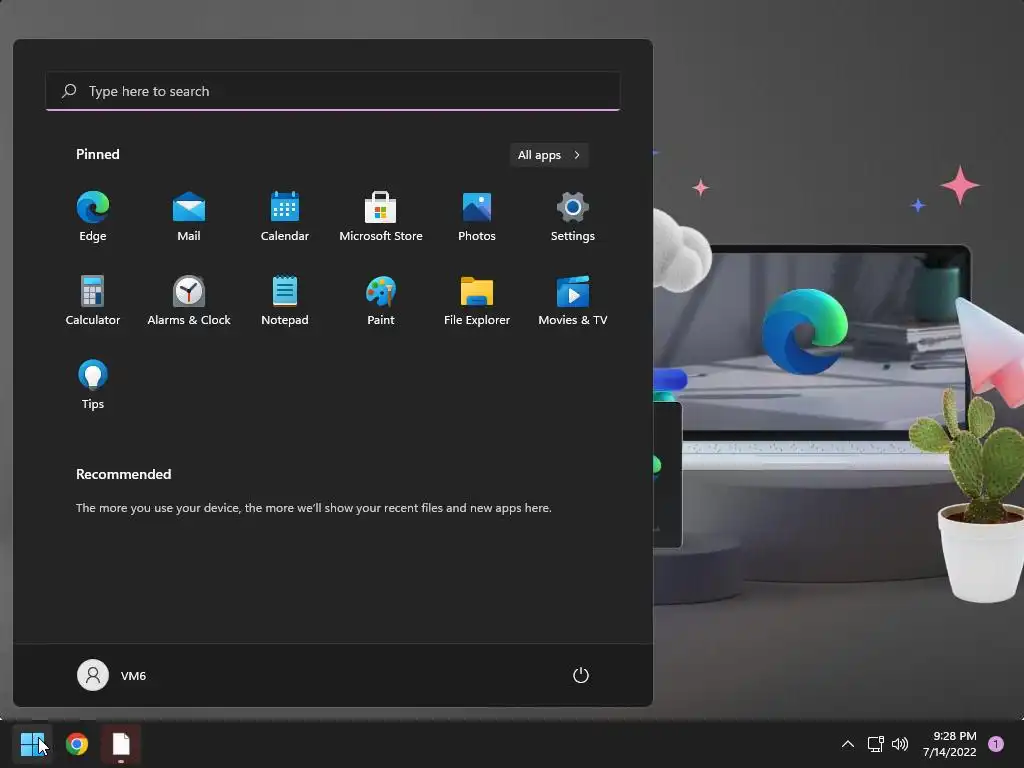Open the Edge browser from pinned apps
Screen dimensions: 1024x768
pyautogui.click(x=93, y=216)
